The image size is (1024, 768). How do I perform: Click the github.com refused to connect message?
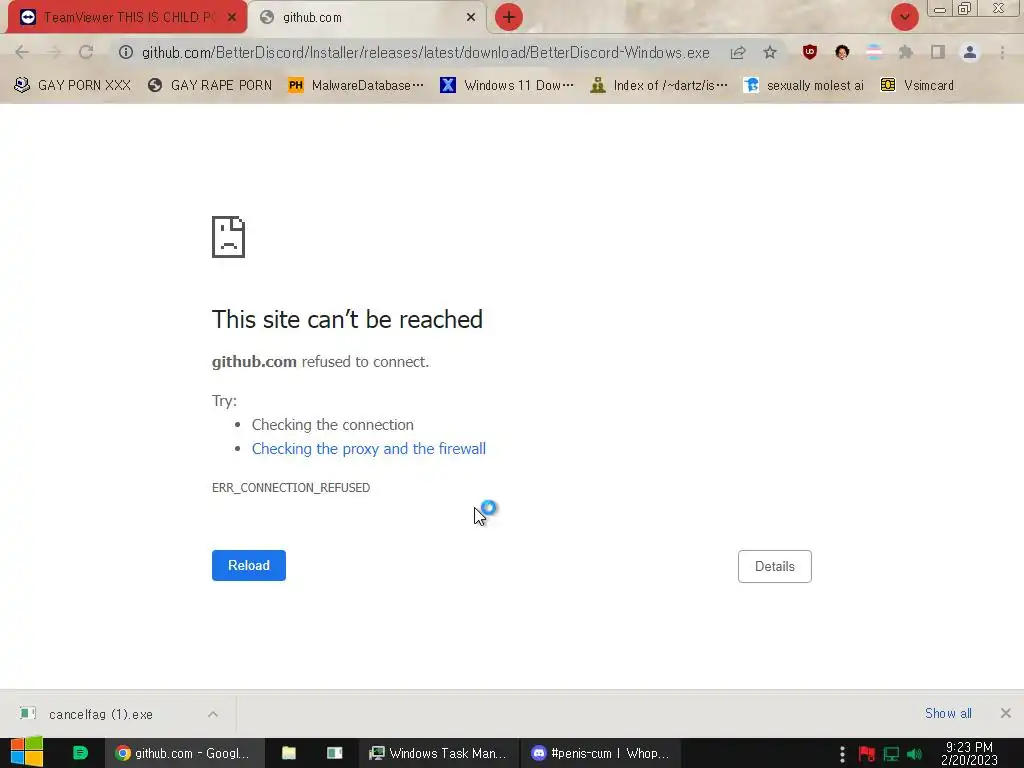[320, 362]
